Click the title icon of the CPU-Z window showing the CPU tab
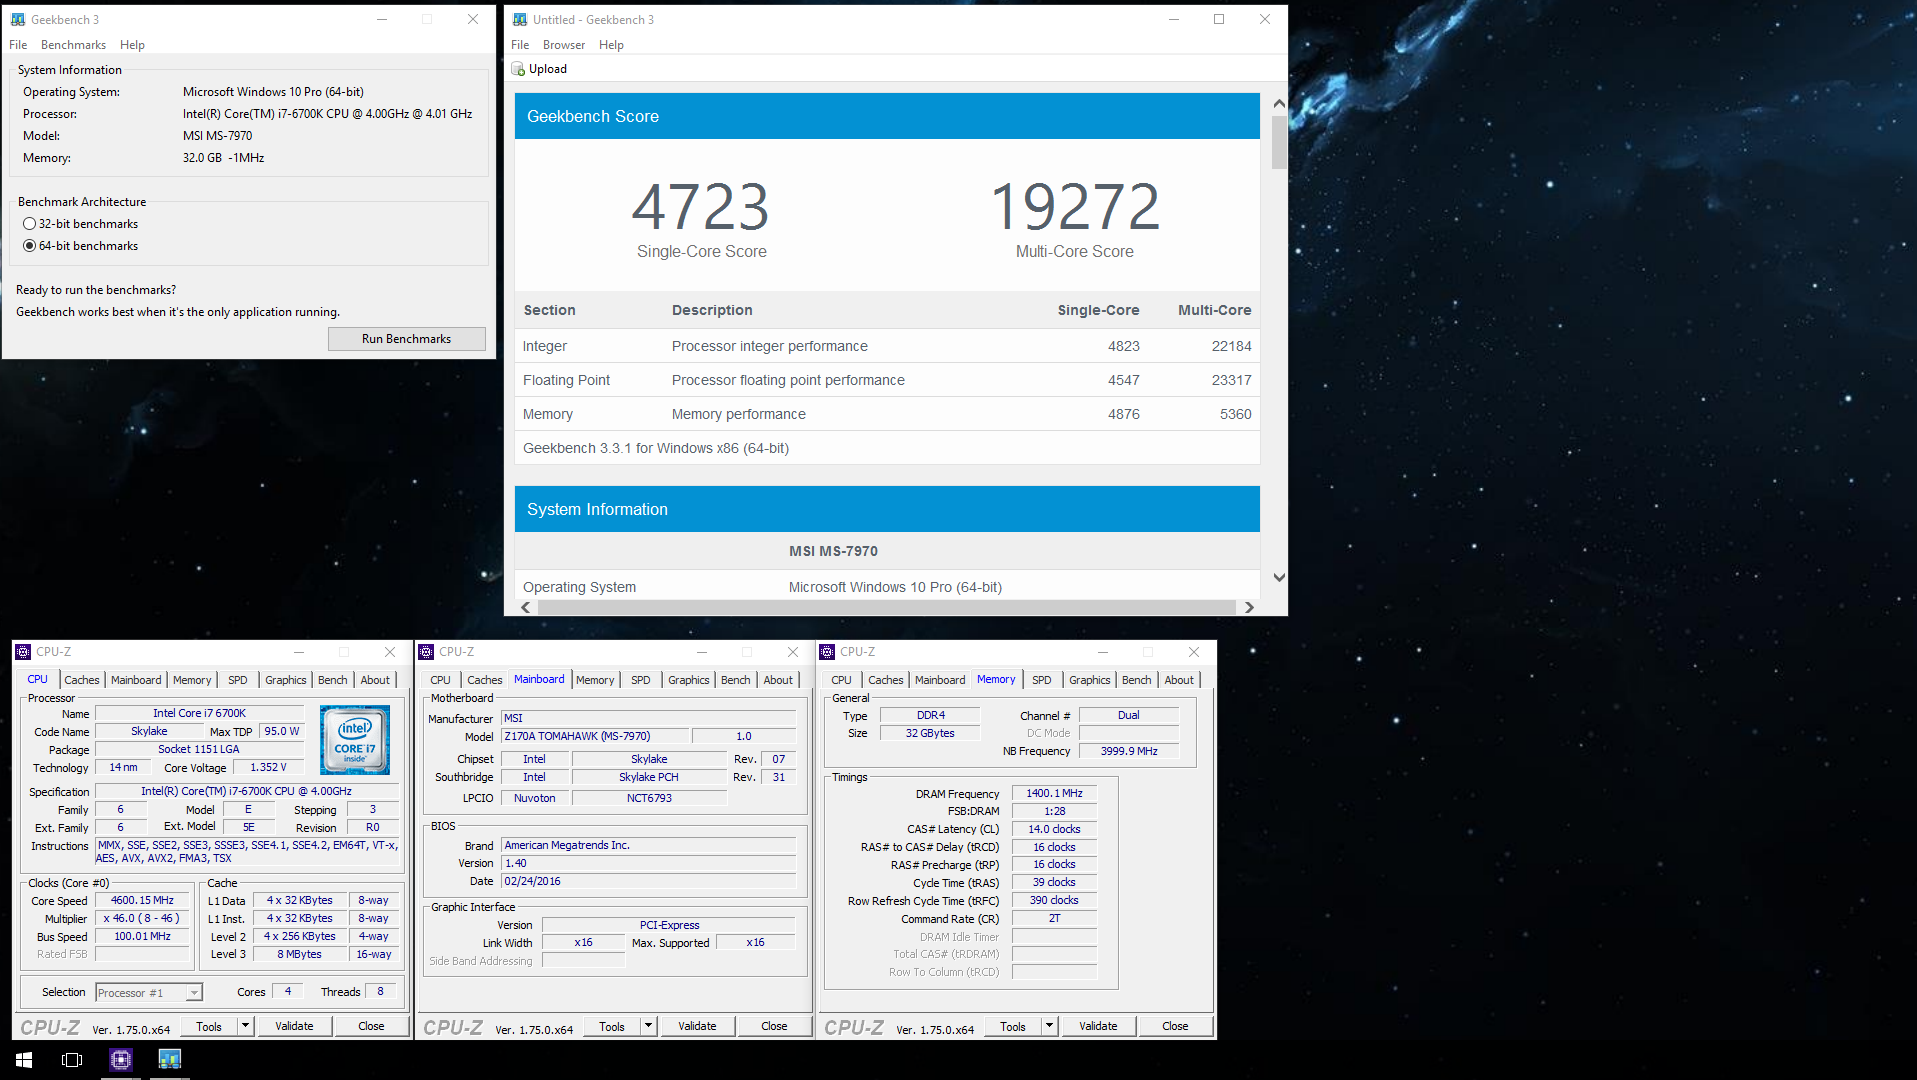This screenshot has height=1080, width=1917. [23, 652]
